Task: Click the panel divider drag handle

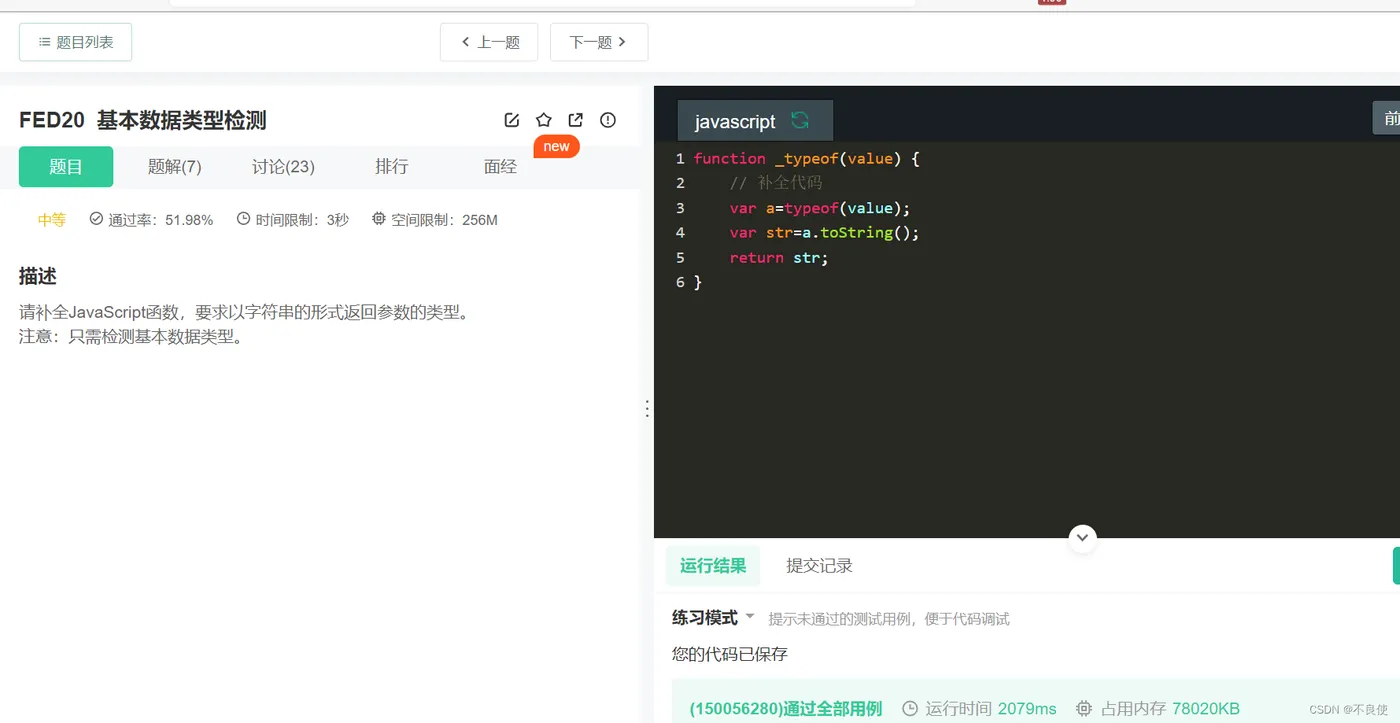Action: 647,408
